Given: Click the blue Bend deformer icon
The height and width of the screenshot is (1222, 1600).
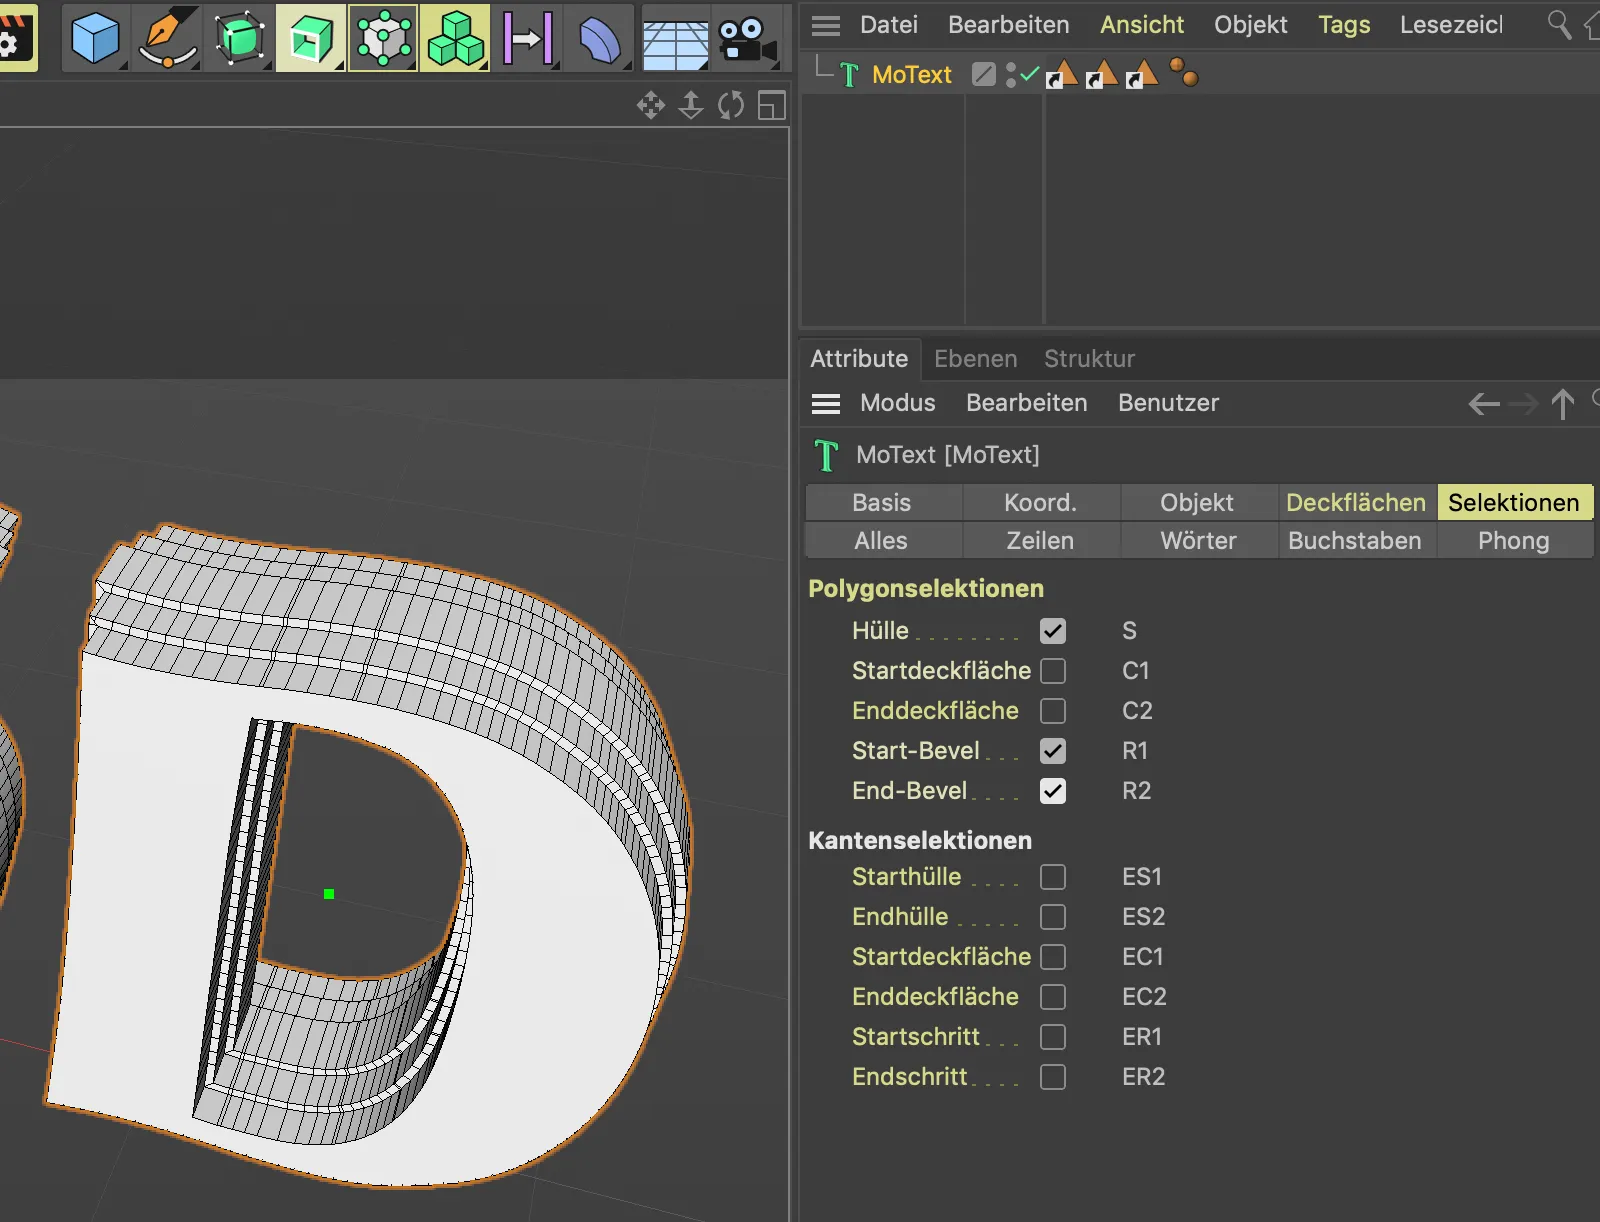Looking at the screenshot, I should pos(600,38).
